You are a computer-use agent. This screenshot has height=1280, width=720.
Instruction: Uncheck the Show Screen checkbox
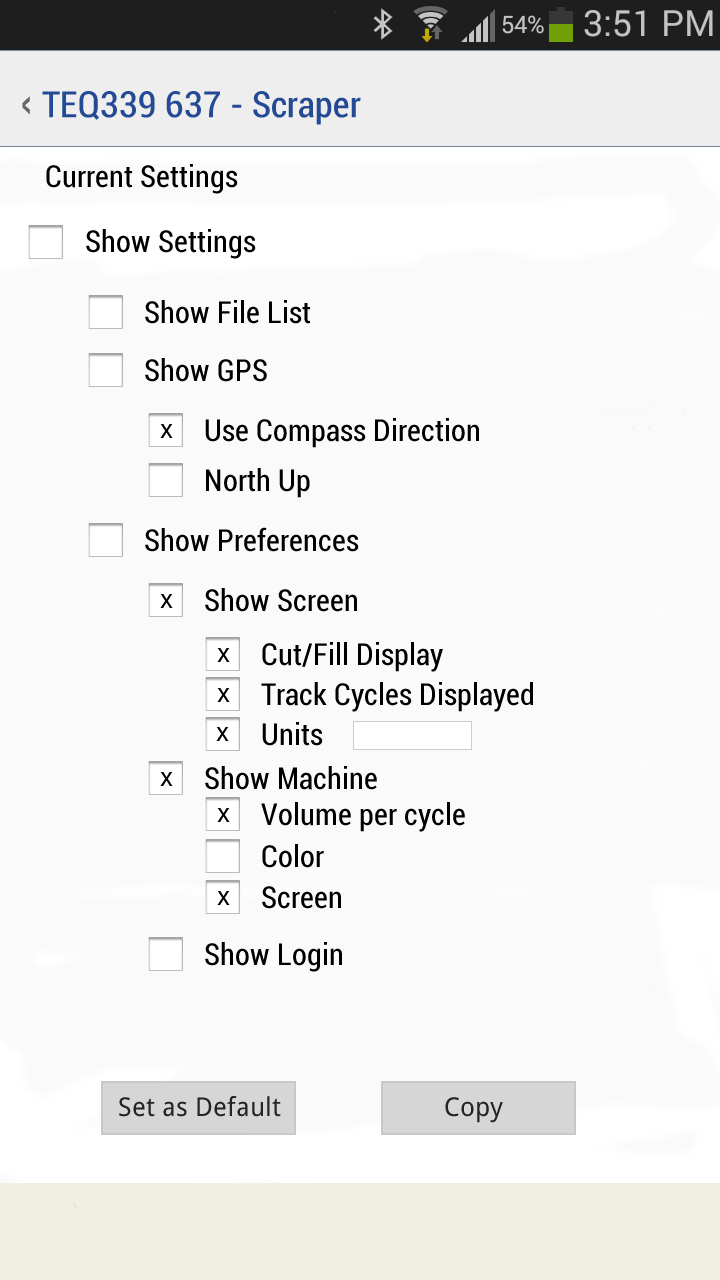coord(166,600)
